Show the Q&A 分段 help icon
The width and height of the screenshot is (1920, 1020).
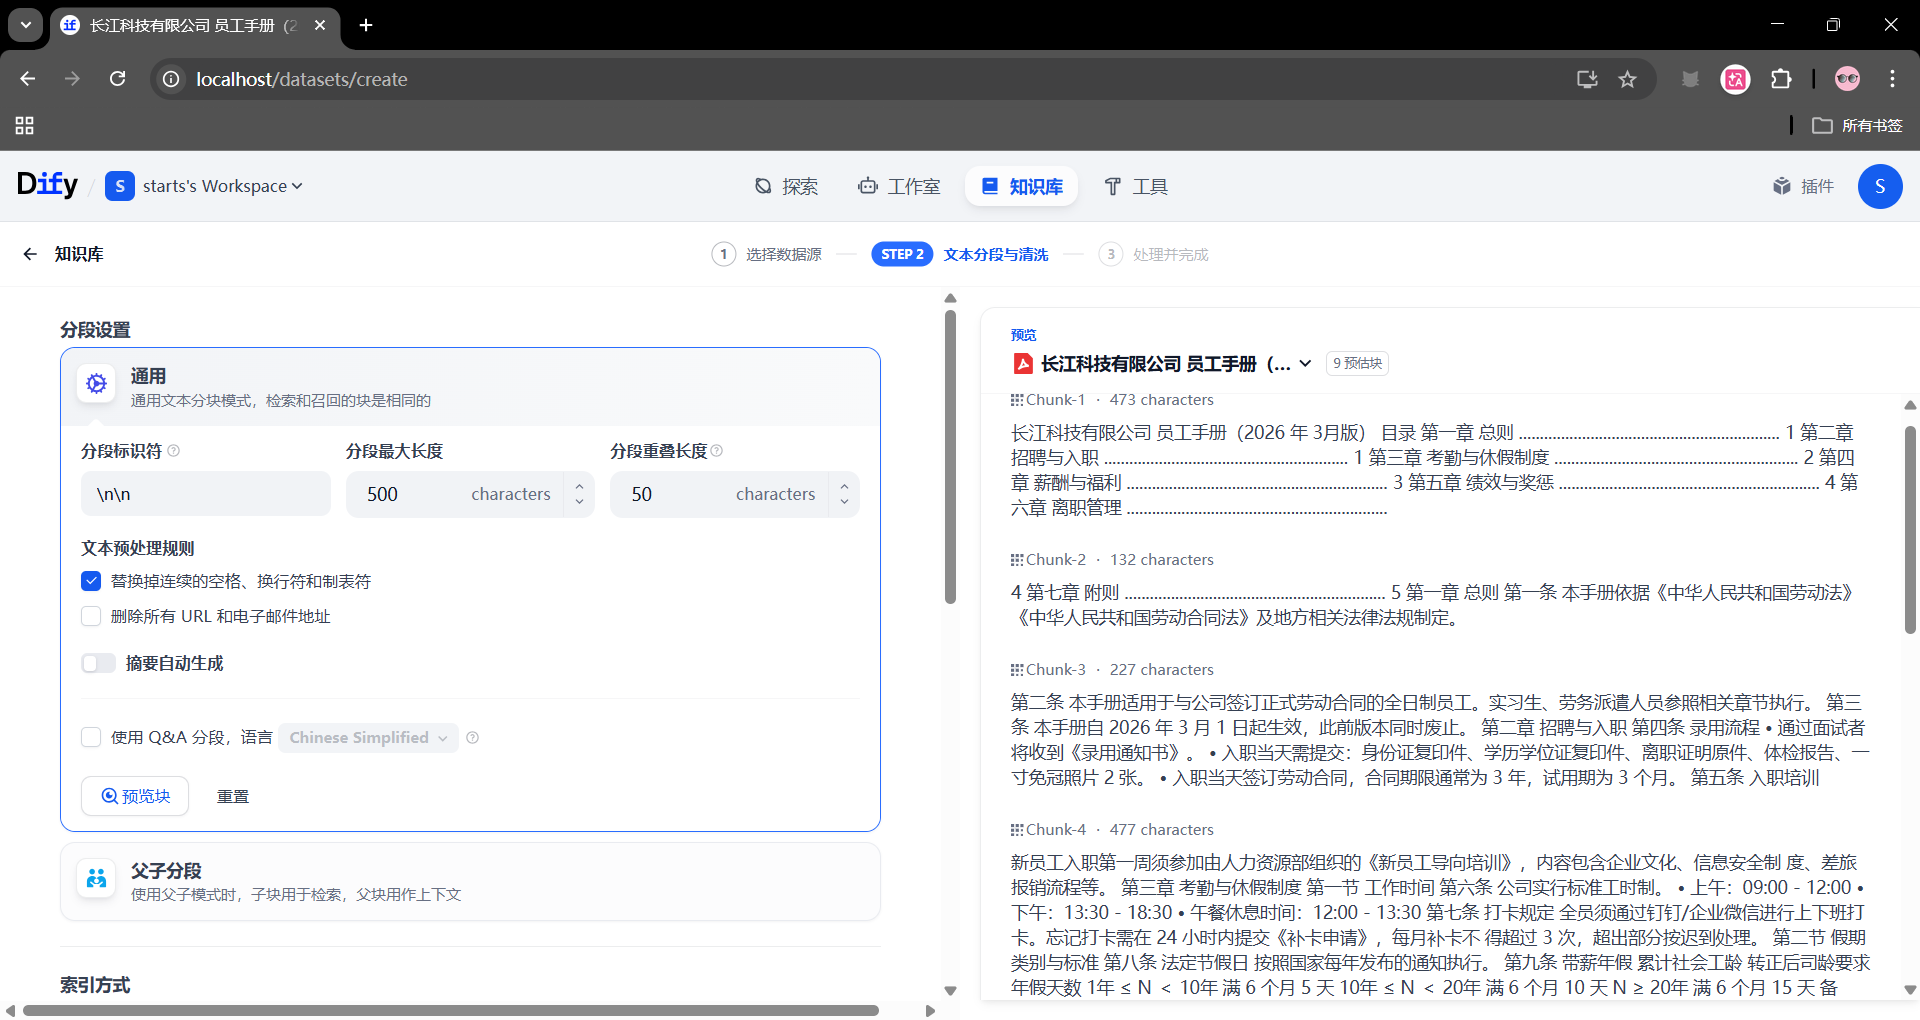(x=473, y=737)
